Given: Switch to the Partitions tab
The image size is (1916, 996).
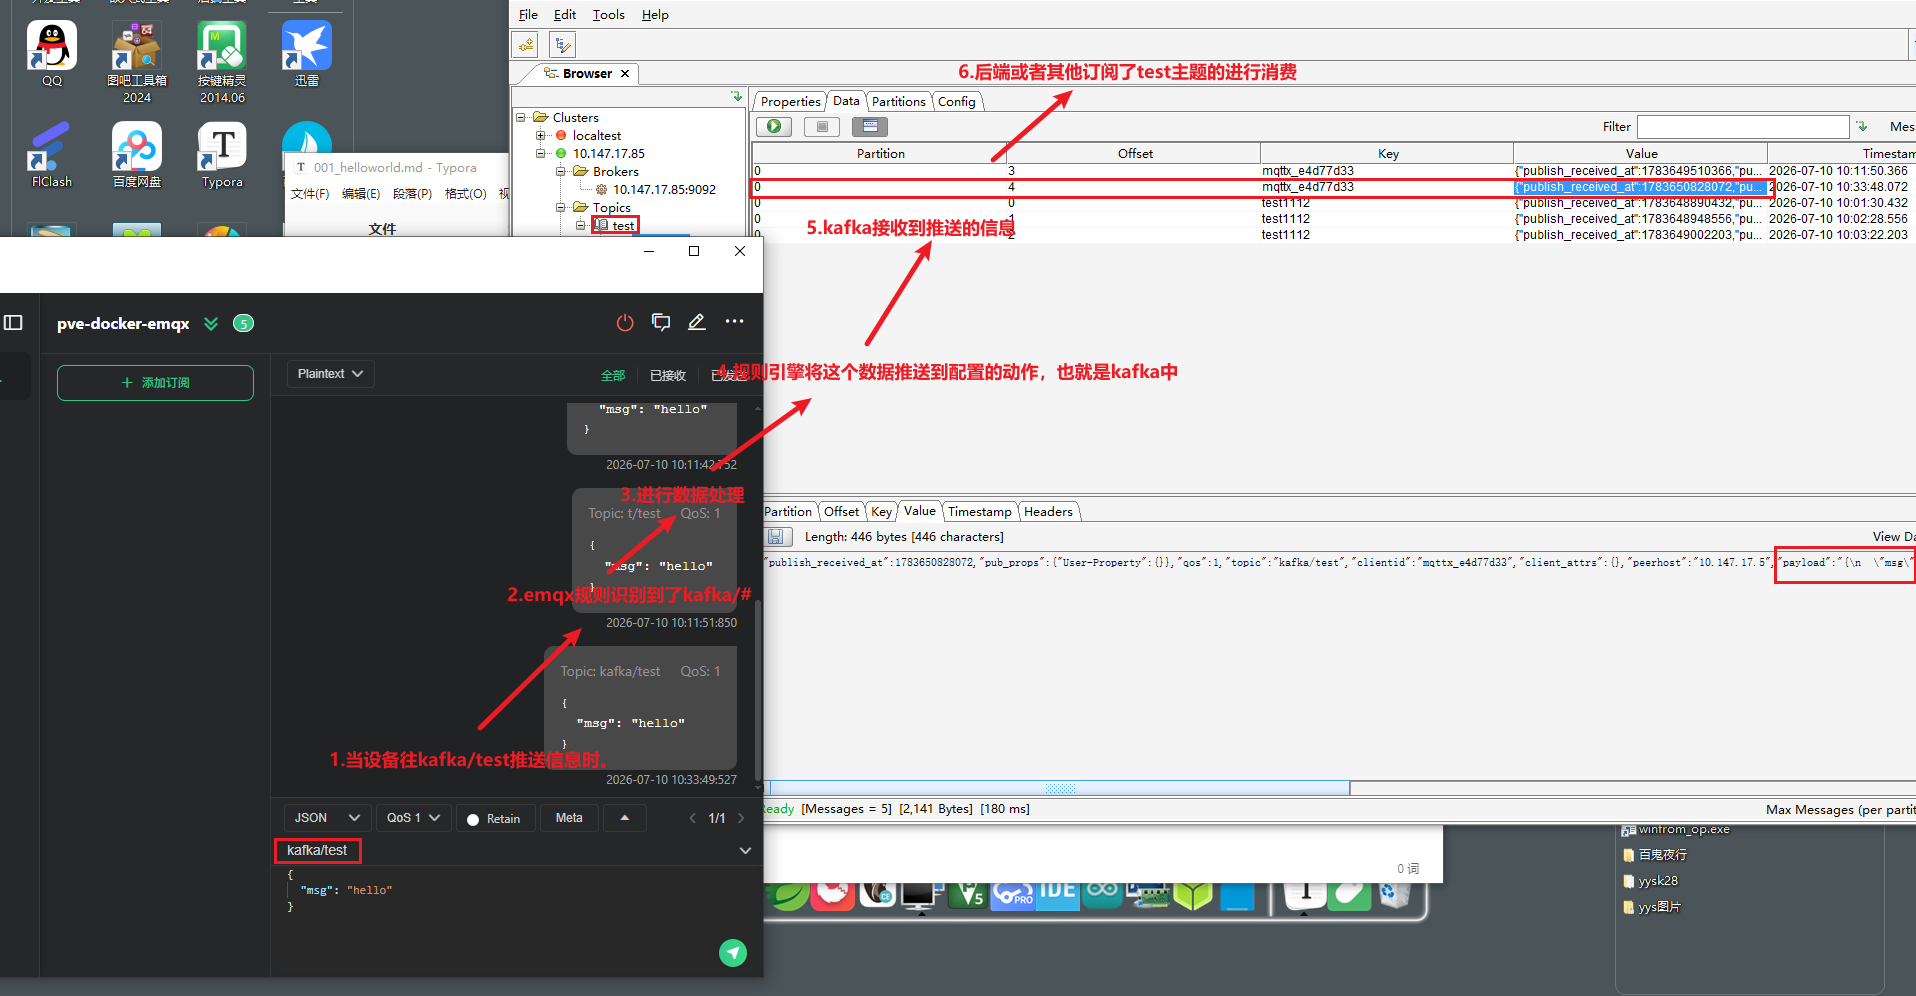Looking at the screenshot, I should (898, 101).
